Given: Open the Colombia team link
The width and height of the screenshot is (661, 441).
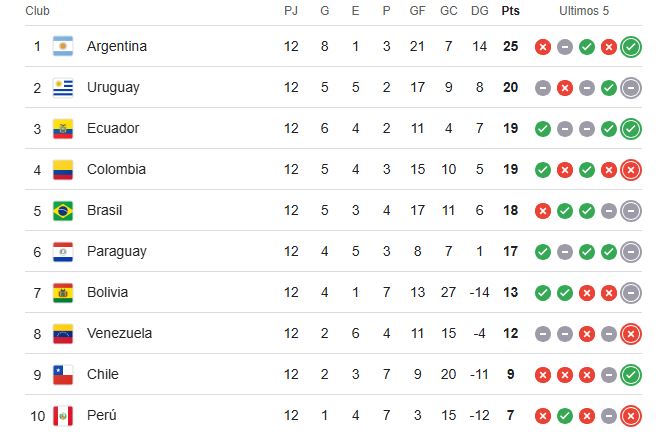Looking at the screenshot, I should click(x=116, y=169).
